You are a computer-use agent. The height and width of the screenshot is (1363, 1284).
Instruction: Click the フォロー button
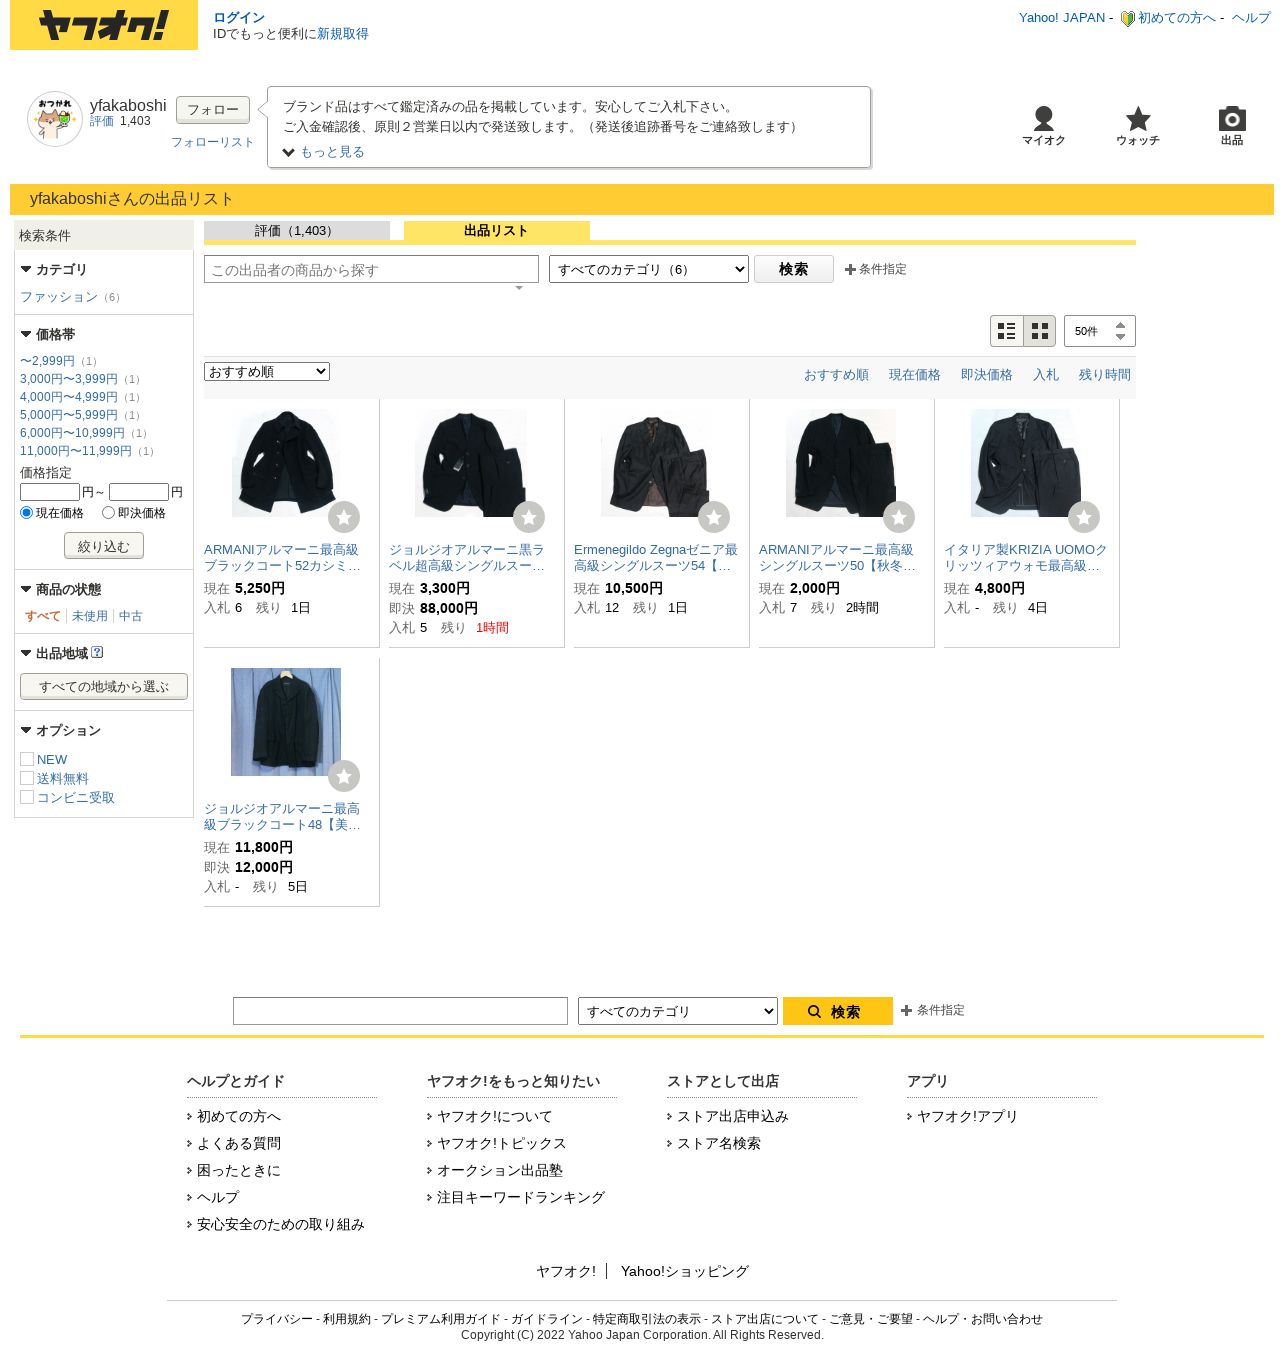[x=213, y=110]
